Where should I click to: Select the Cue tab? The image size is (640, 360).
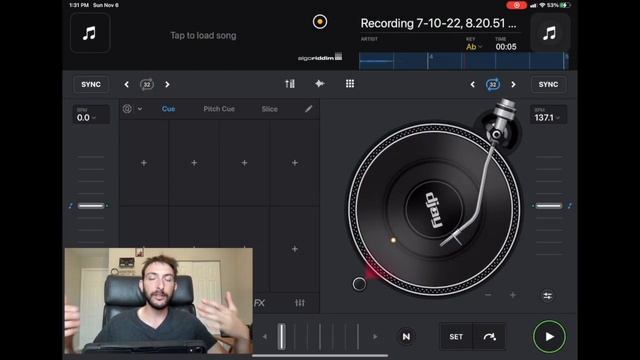[169, 109]
